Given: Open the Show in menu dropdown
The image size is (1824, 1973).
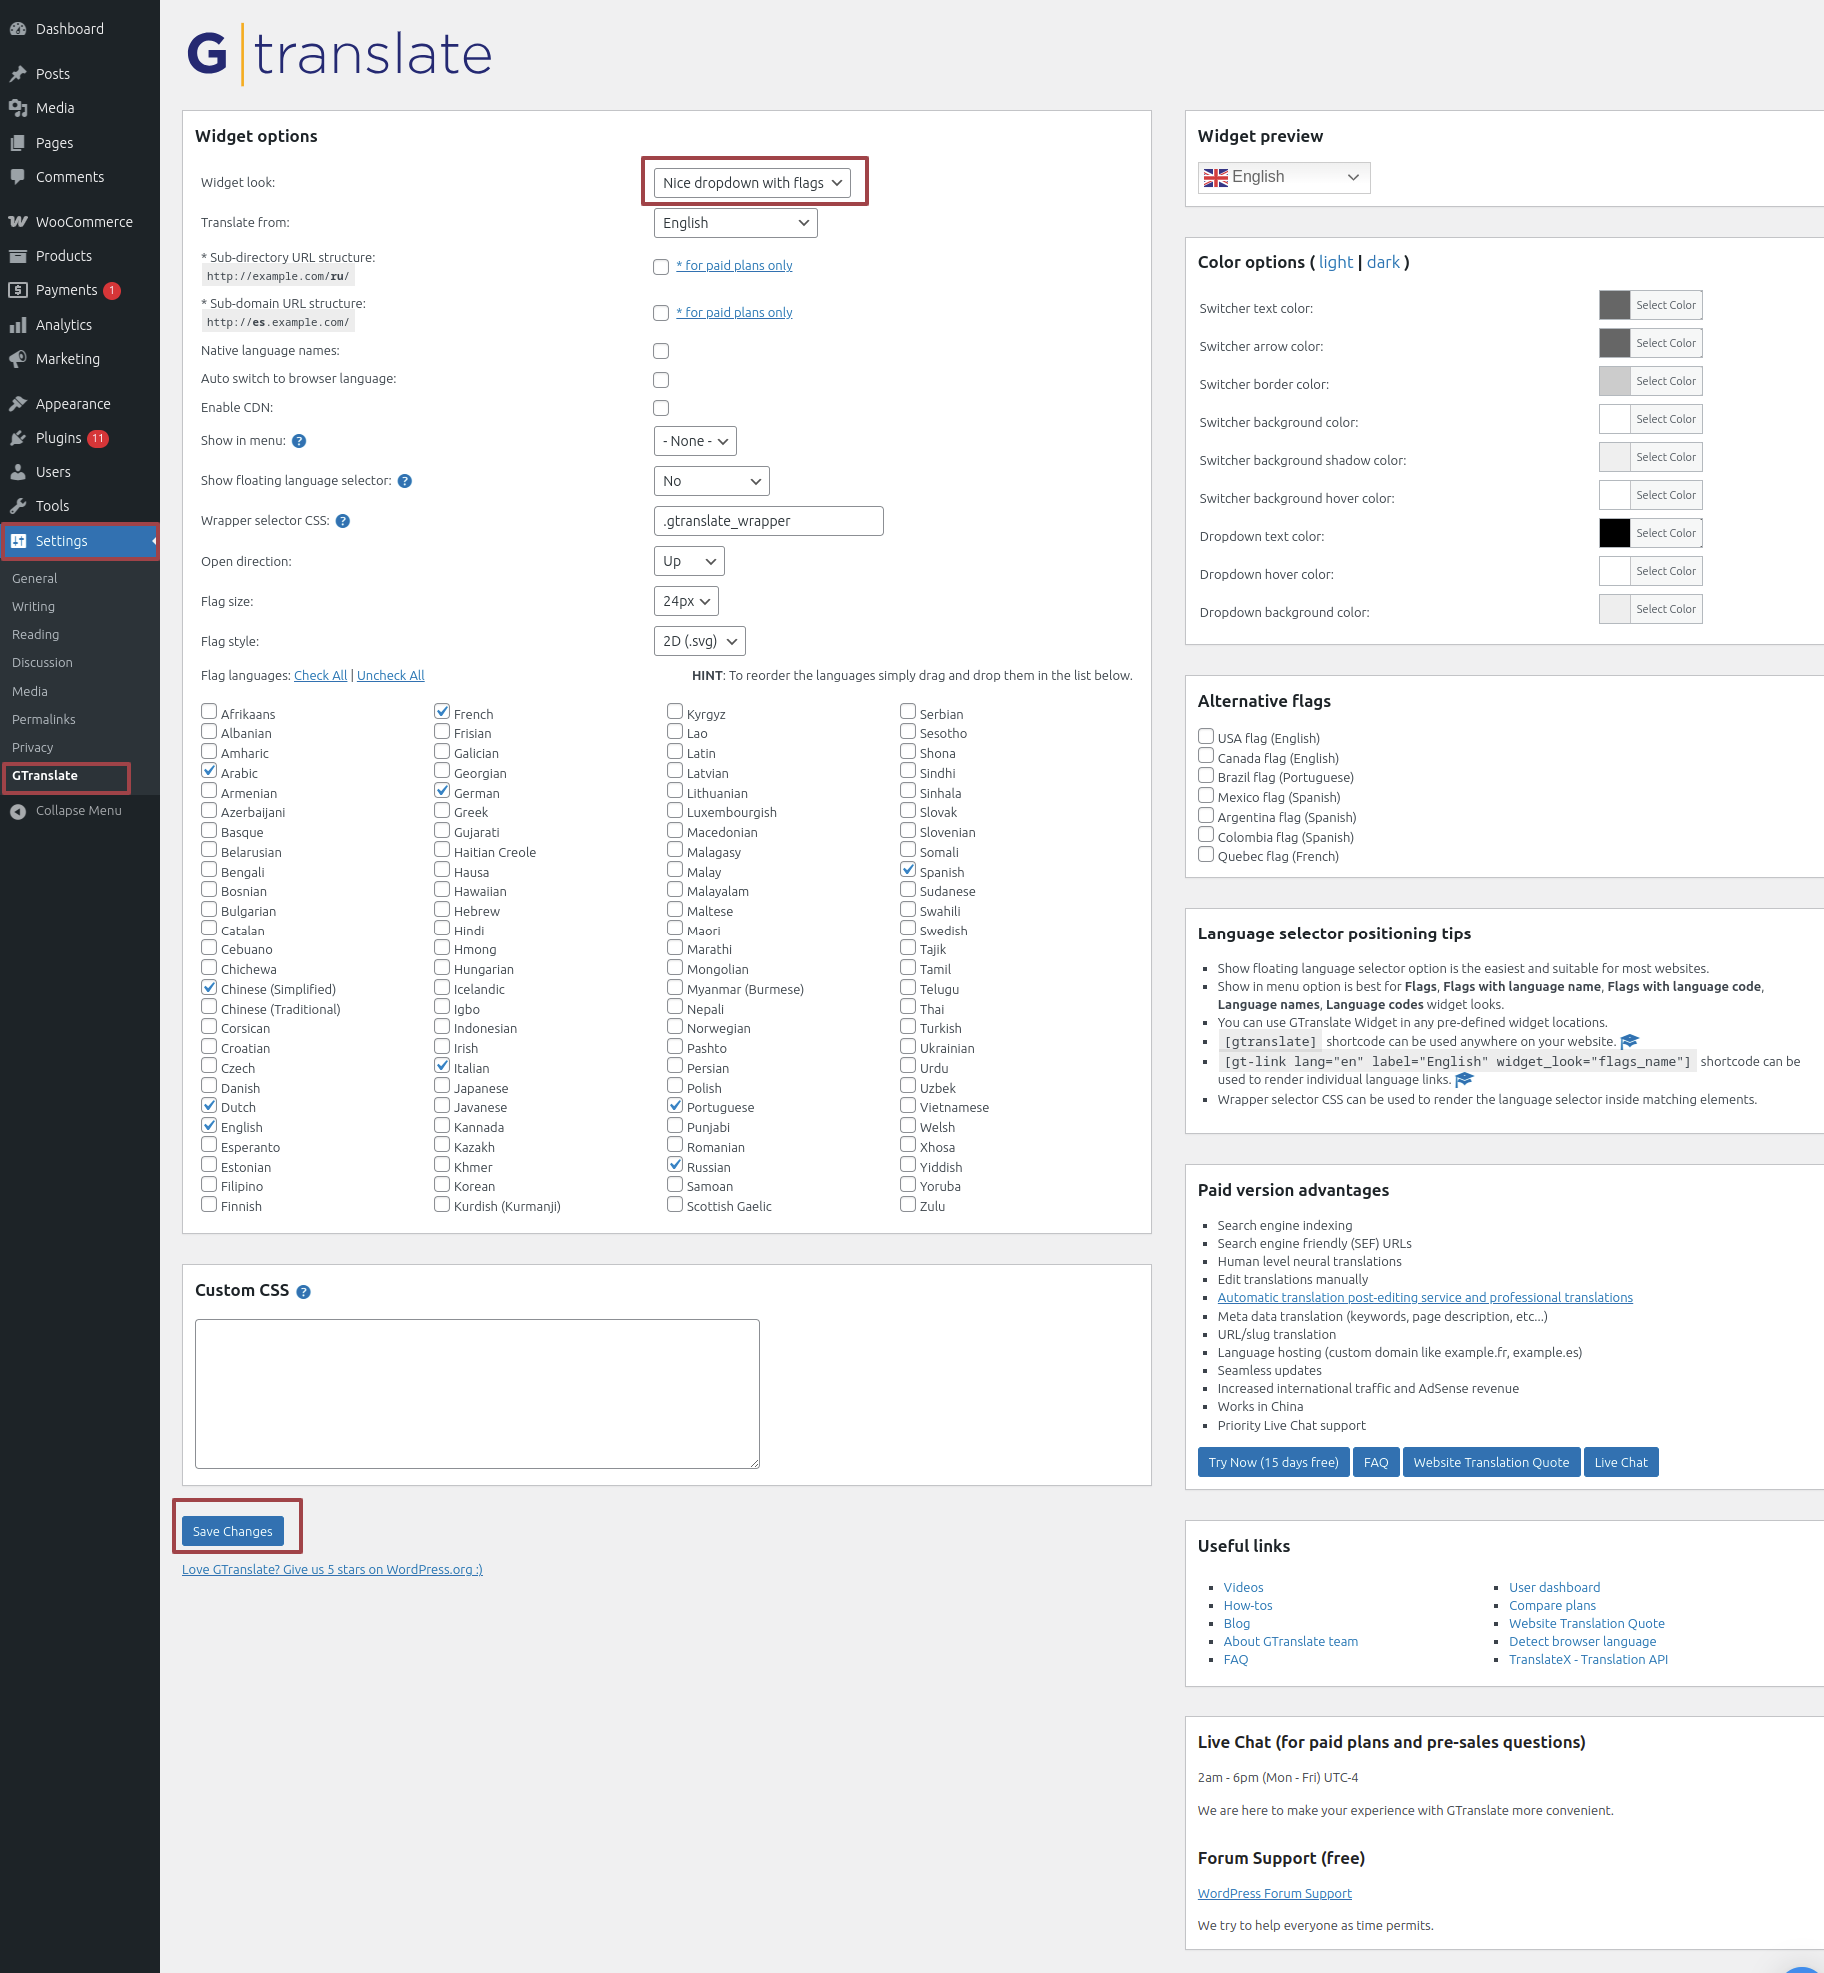Looking at the screenshot, I should pos(695,441).
